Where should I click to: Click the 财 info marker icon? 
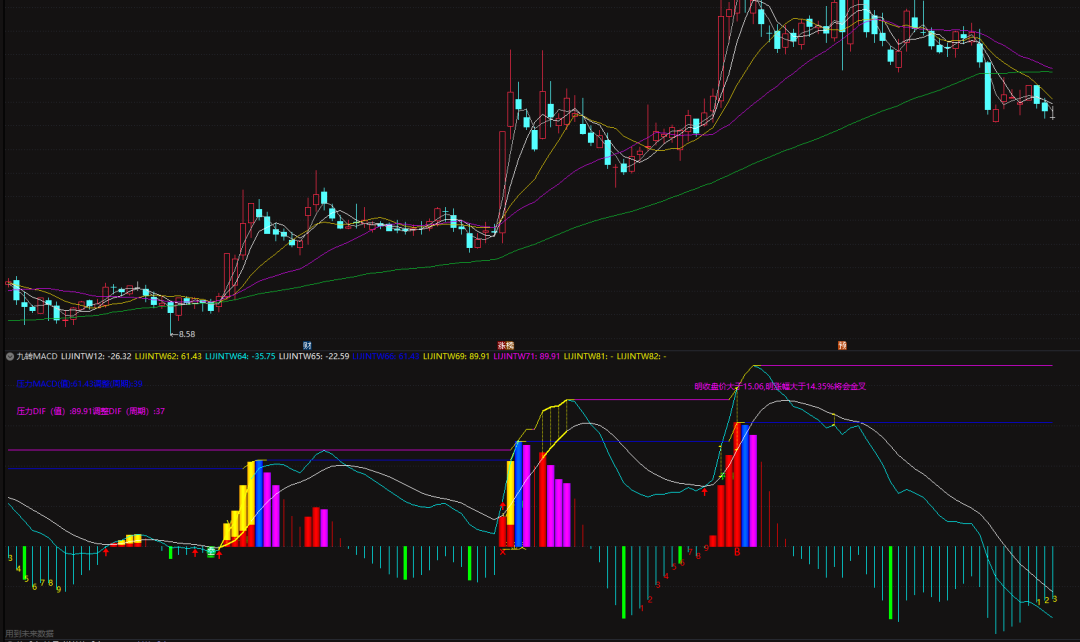click(x=306, y=345)
